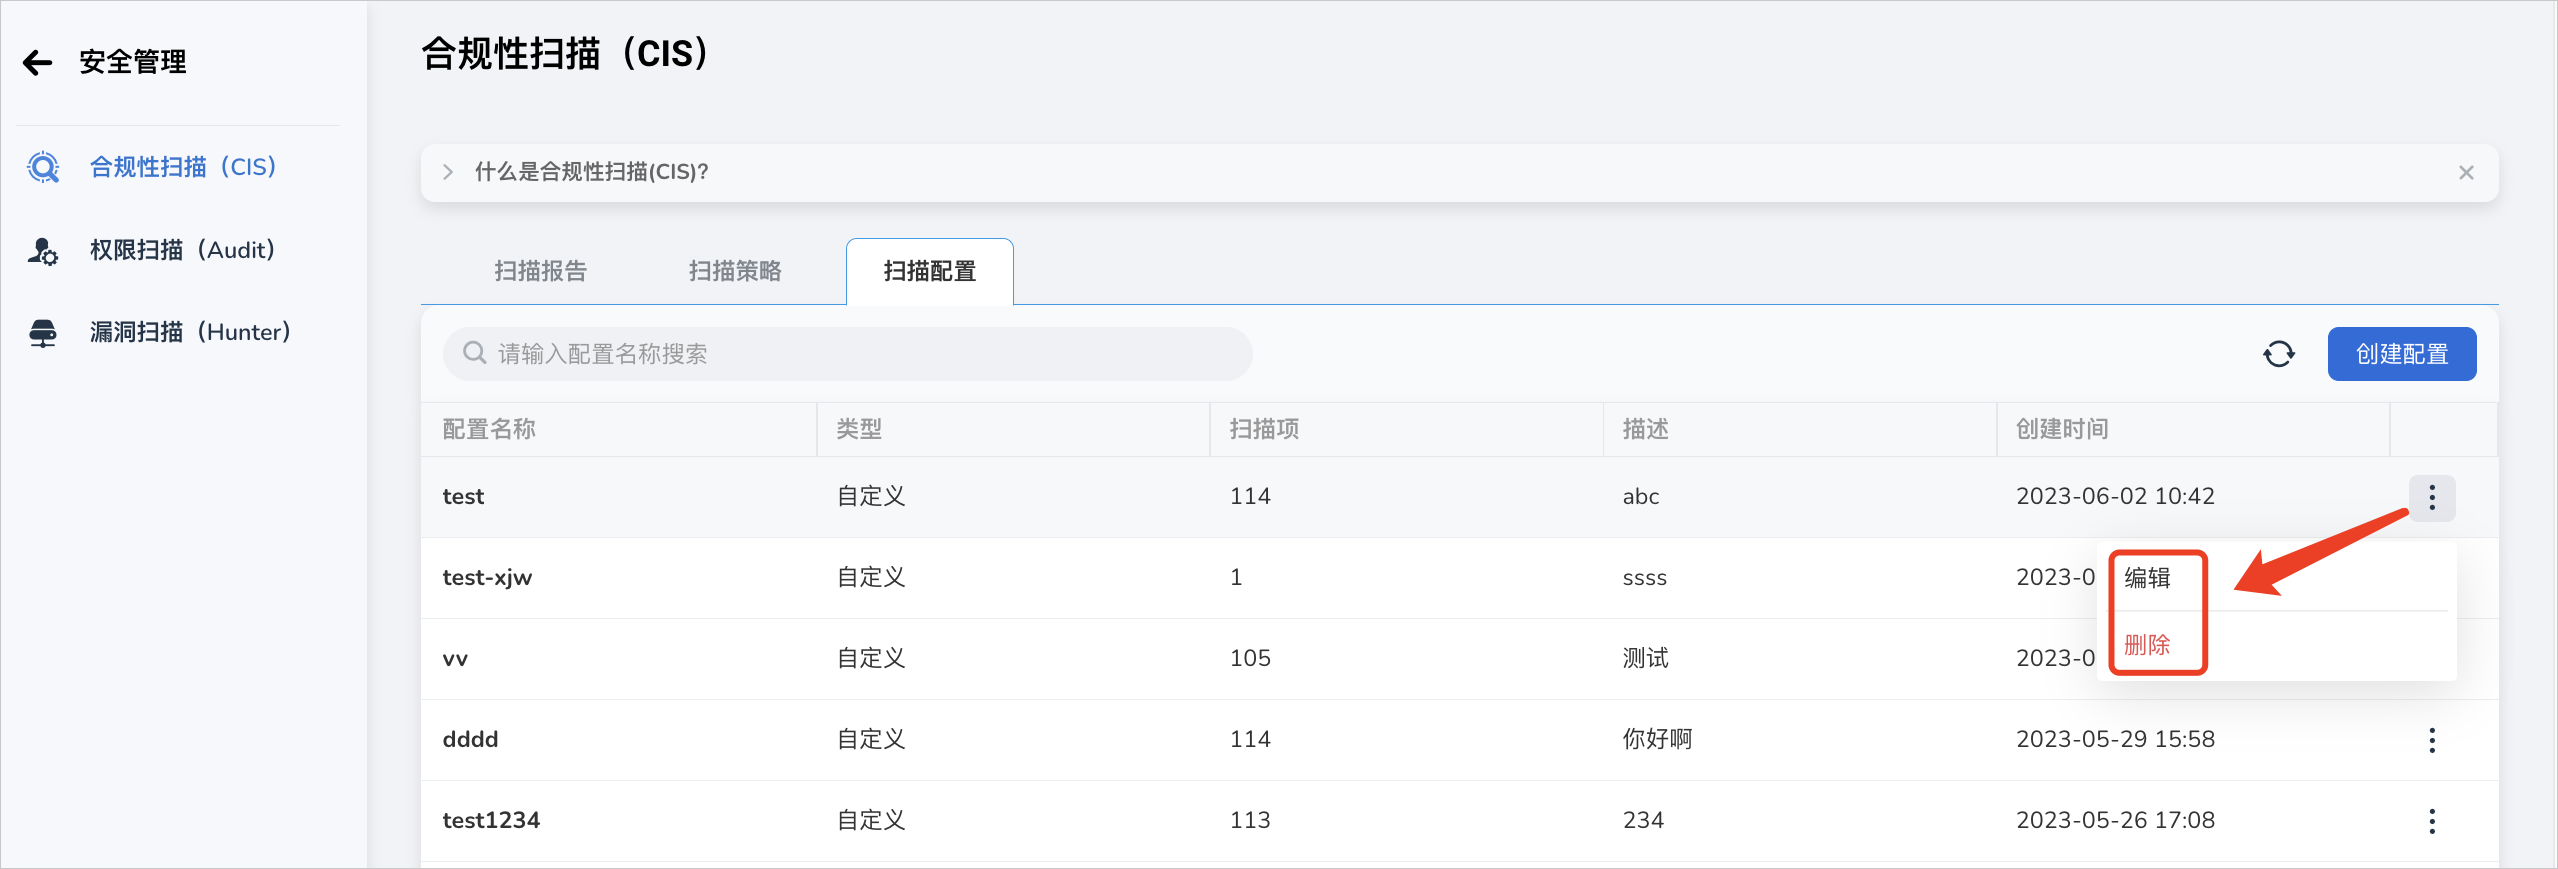This screenshot has height=869, width=2558.
Task: Click timestamp 2023-06-02 10:42
Action: pos(2115,497)
